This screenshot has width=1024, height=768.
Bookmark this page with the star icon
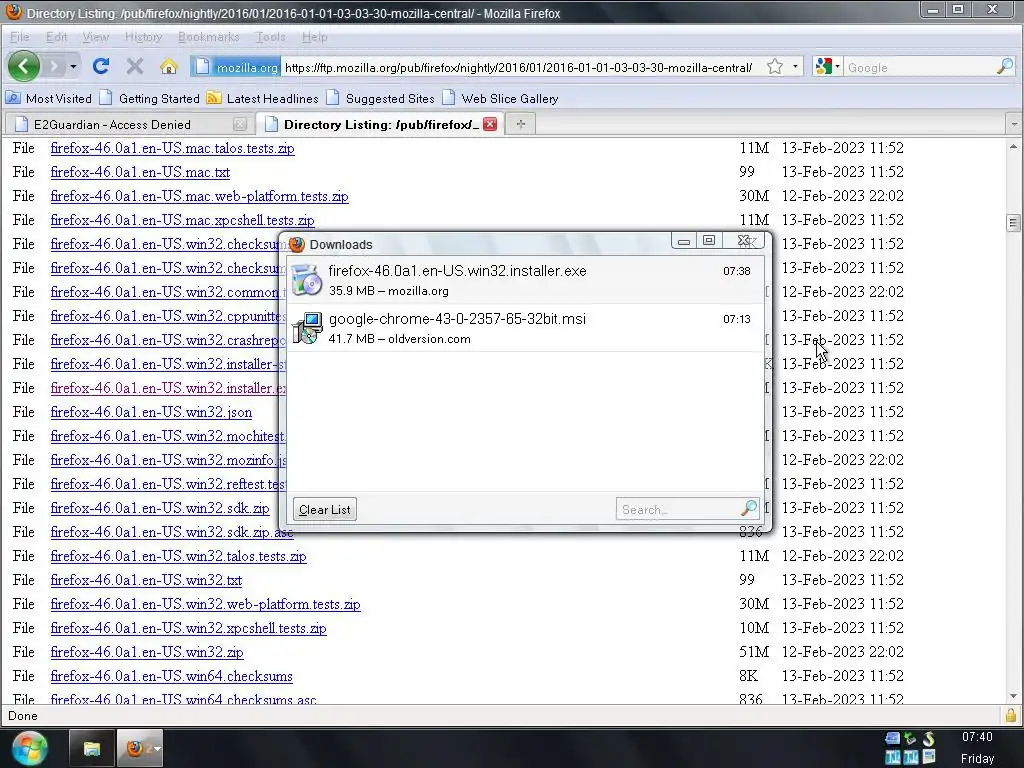tap(775, 67)
